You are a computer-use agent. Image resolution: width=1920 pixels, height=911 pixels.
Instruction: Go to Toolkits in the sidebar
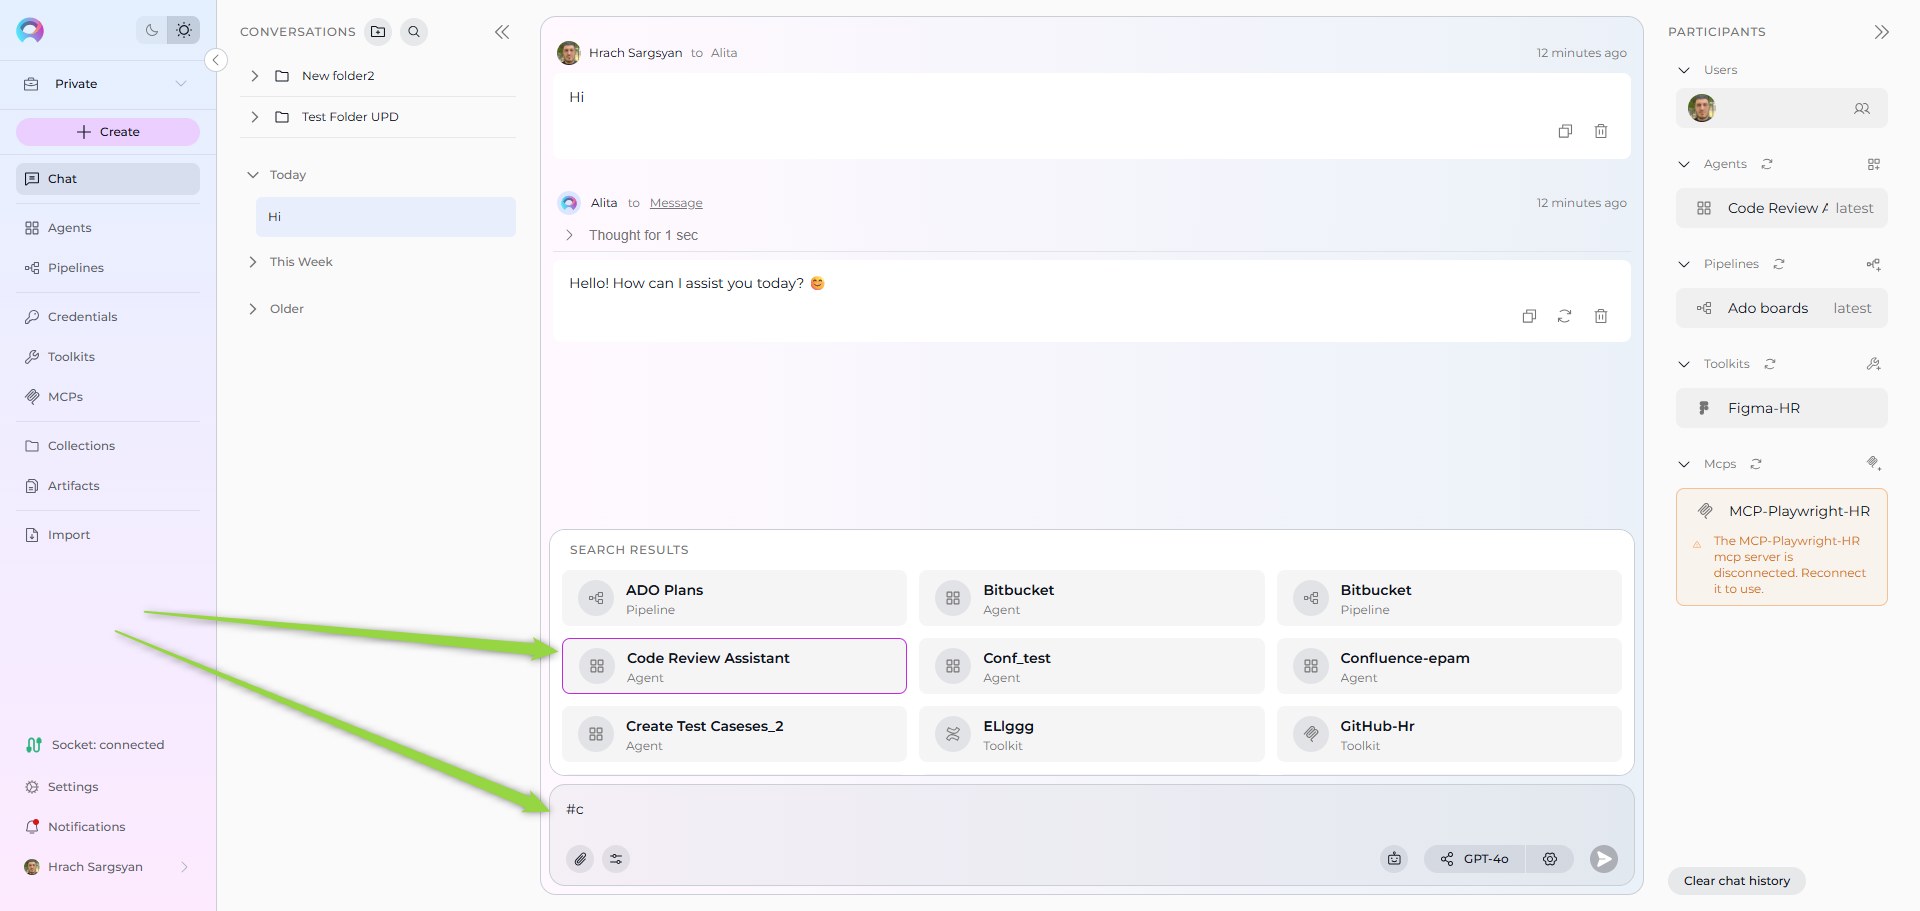coord(71,357)
